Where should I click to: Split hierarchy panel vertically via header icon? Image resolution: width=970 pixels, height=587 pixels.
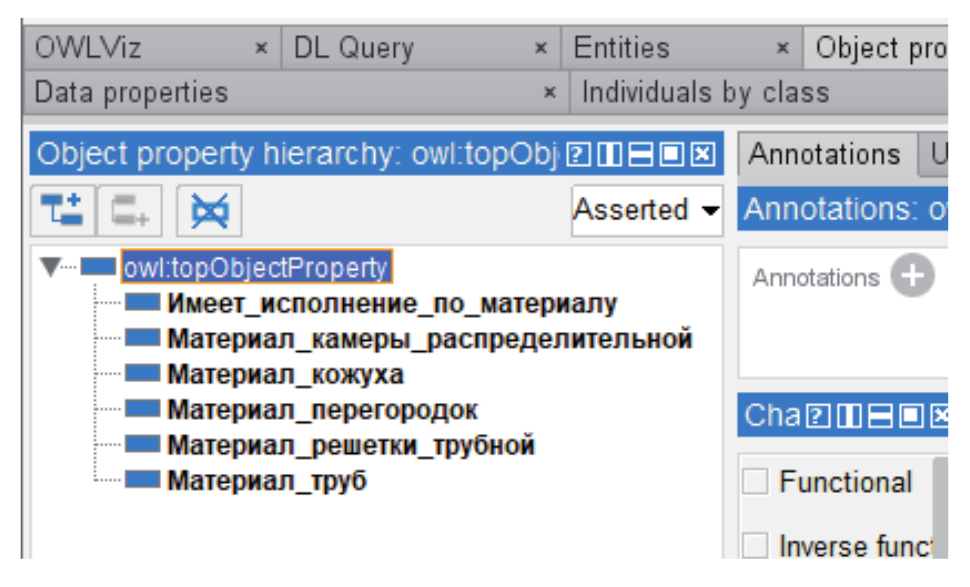[x=608, y=155]
